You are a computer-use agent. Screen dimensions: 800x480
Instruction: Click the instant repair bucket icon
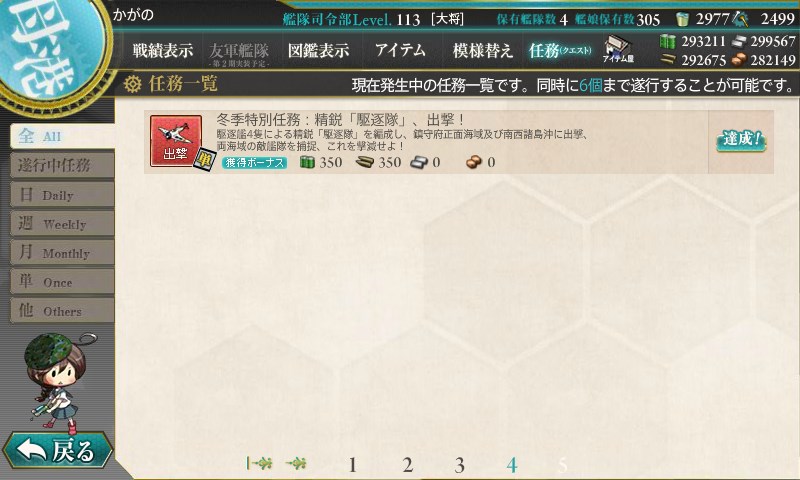[x=682, y=19]
